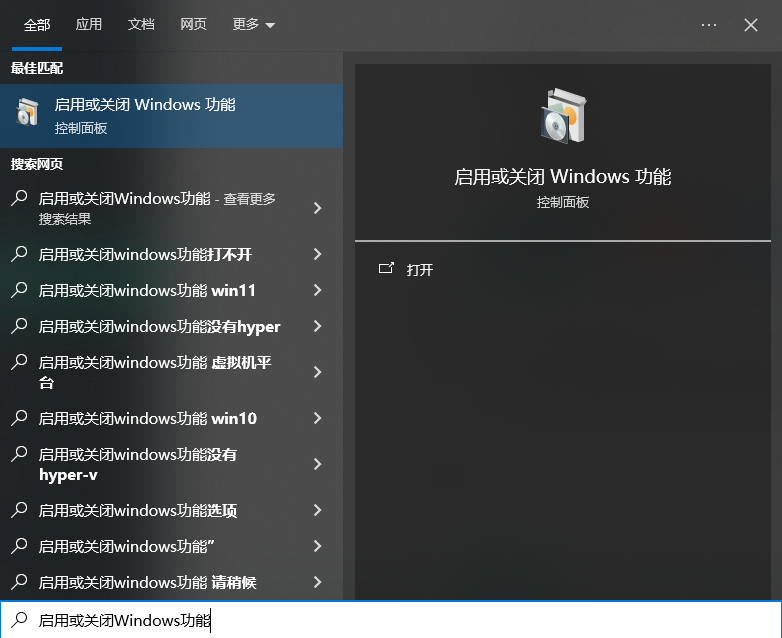782x638 pixels.
Task: Click the search magnifier icon in search box
Action: 19,620
